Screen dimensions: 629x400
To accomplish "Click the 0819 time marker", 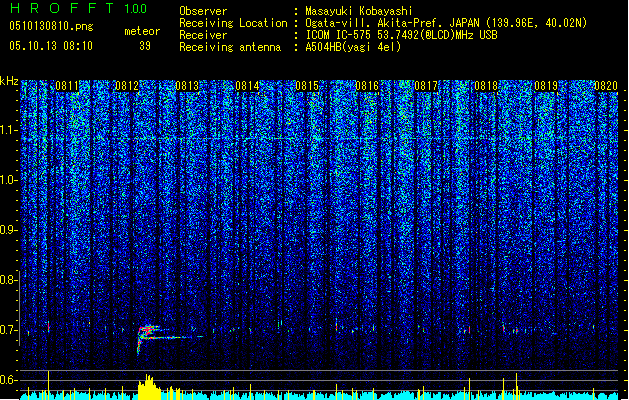I will [x=546, y=86].
